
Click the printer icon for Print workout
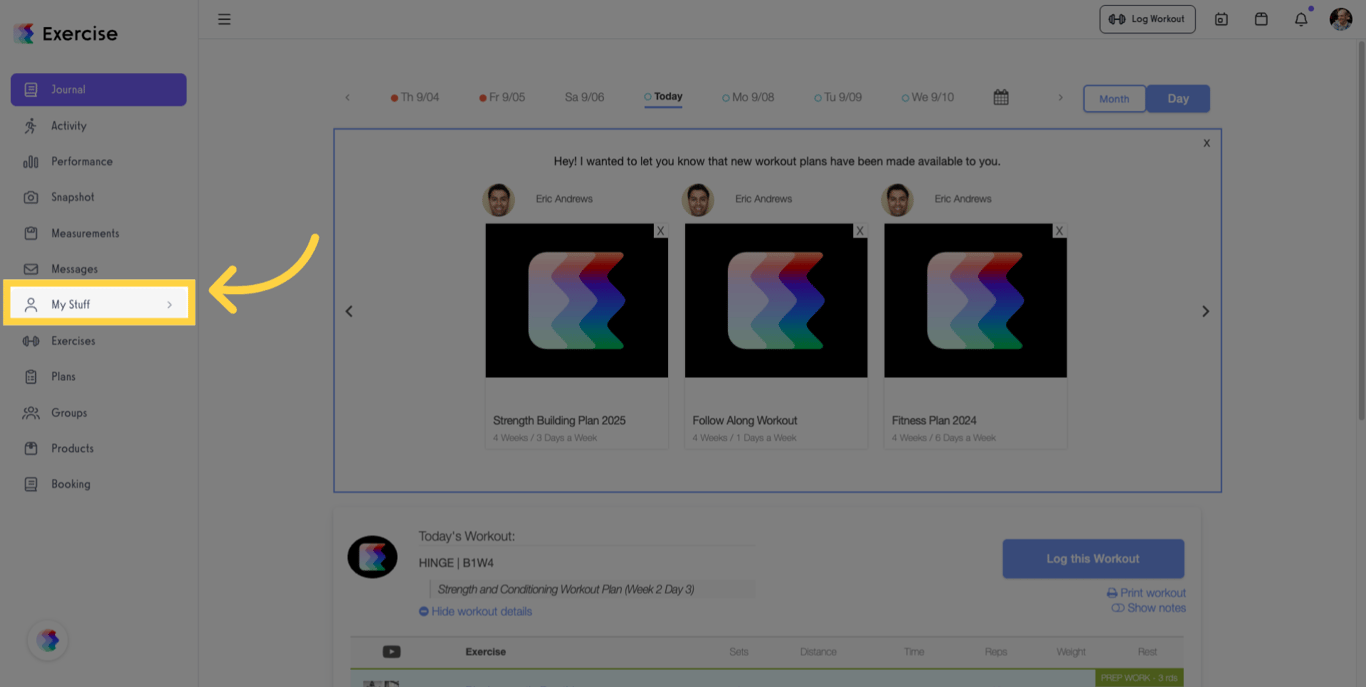tap(1112, 593)
